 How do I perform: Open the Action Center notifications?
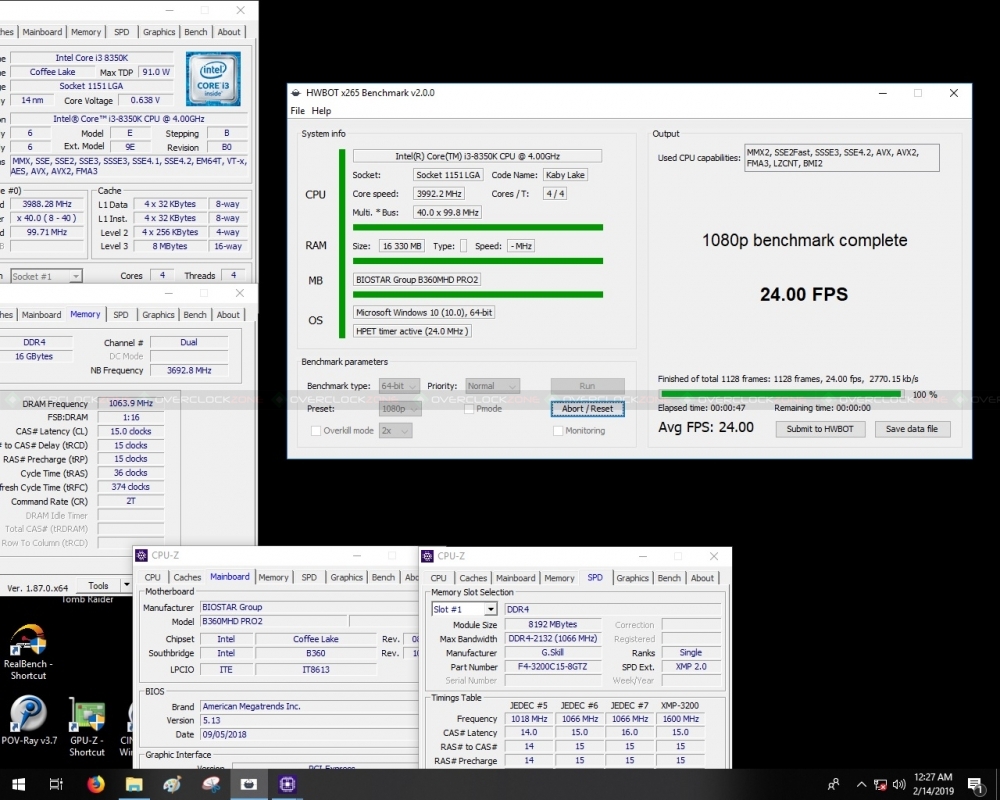tap(975, 785)
